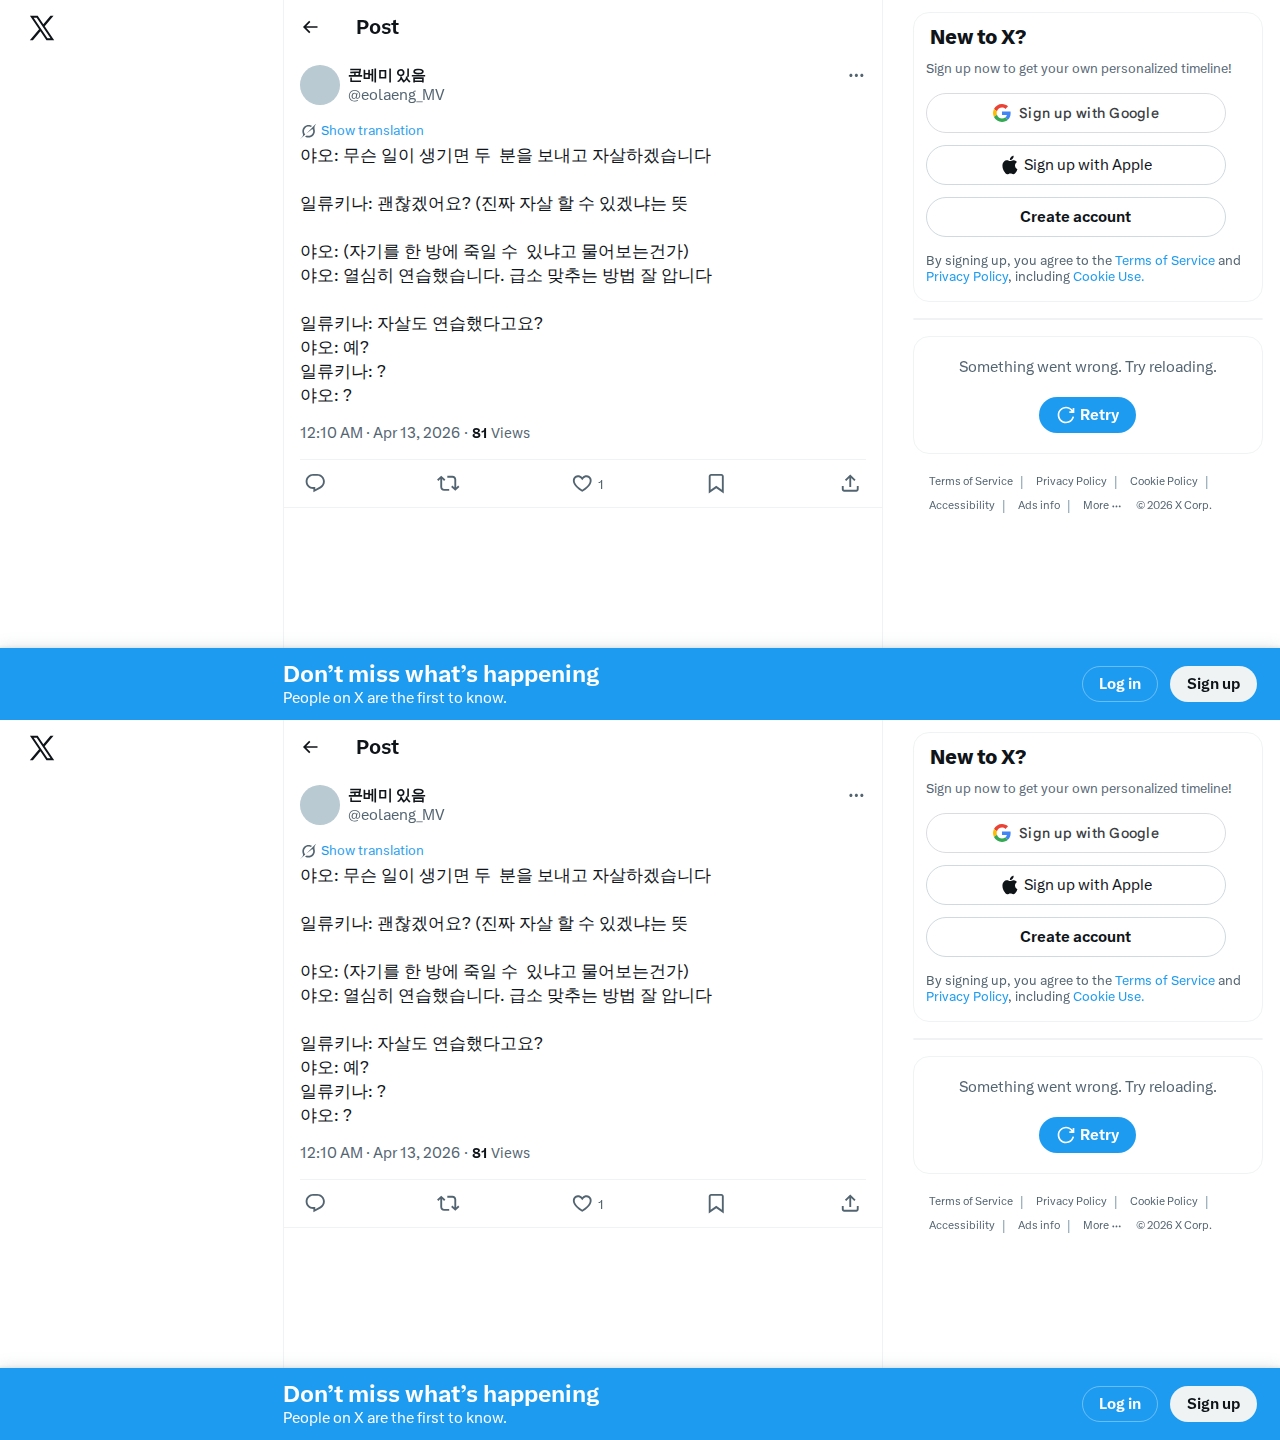Click the X logo in the upper page

[42, 28]
